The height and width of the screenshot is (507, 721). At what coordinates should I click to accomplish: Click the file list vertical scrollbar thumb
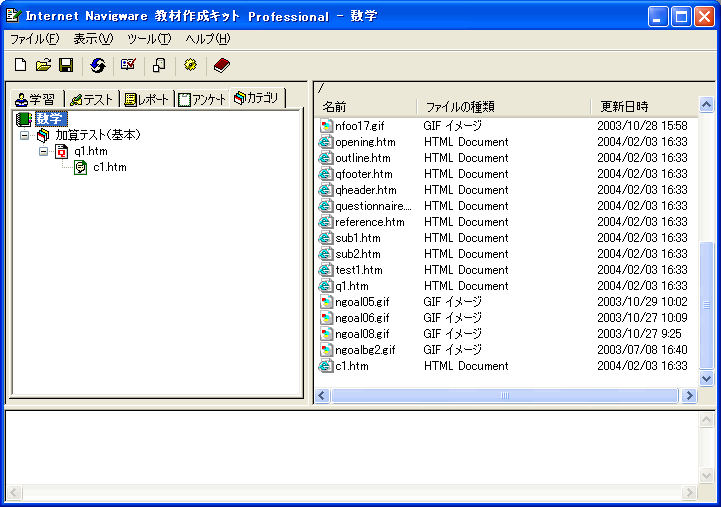tap(706, 305)
